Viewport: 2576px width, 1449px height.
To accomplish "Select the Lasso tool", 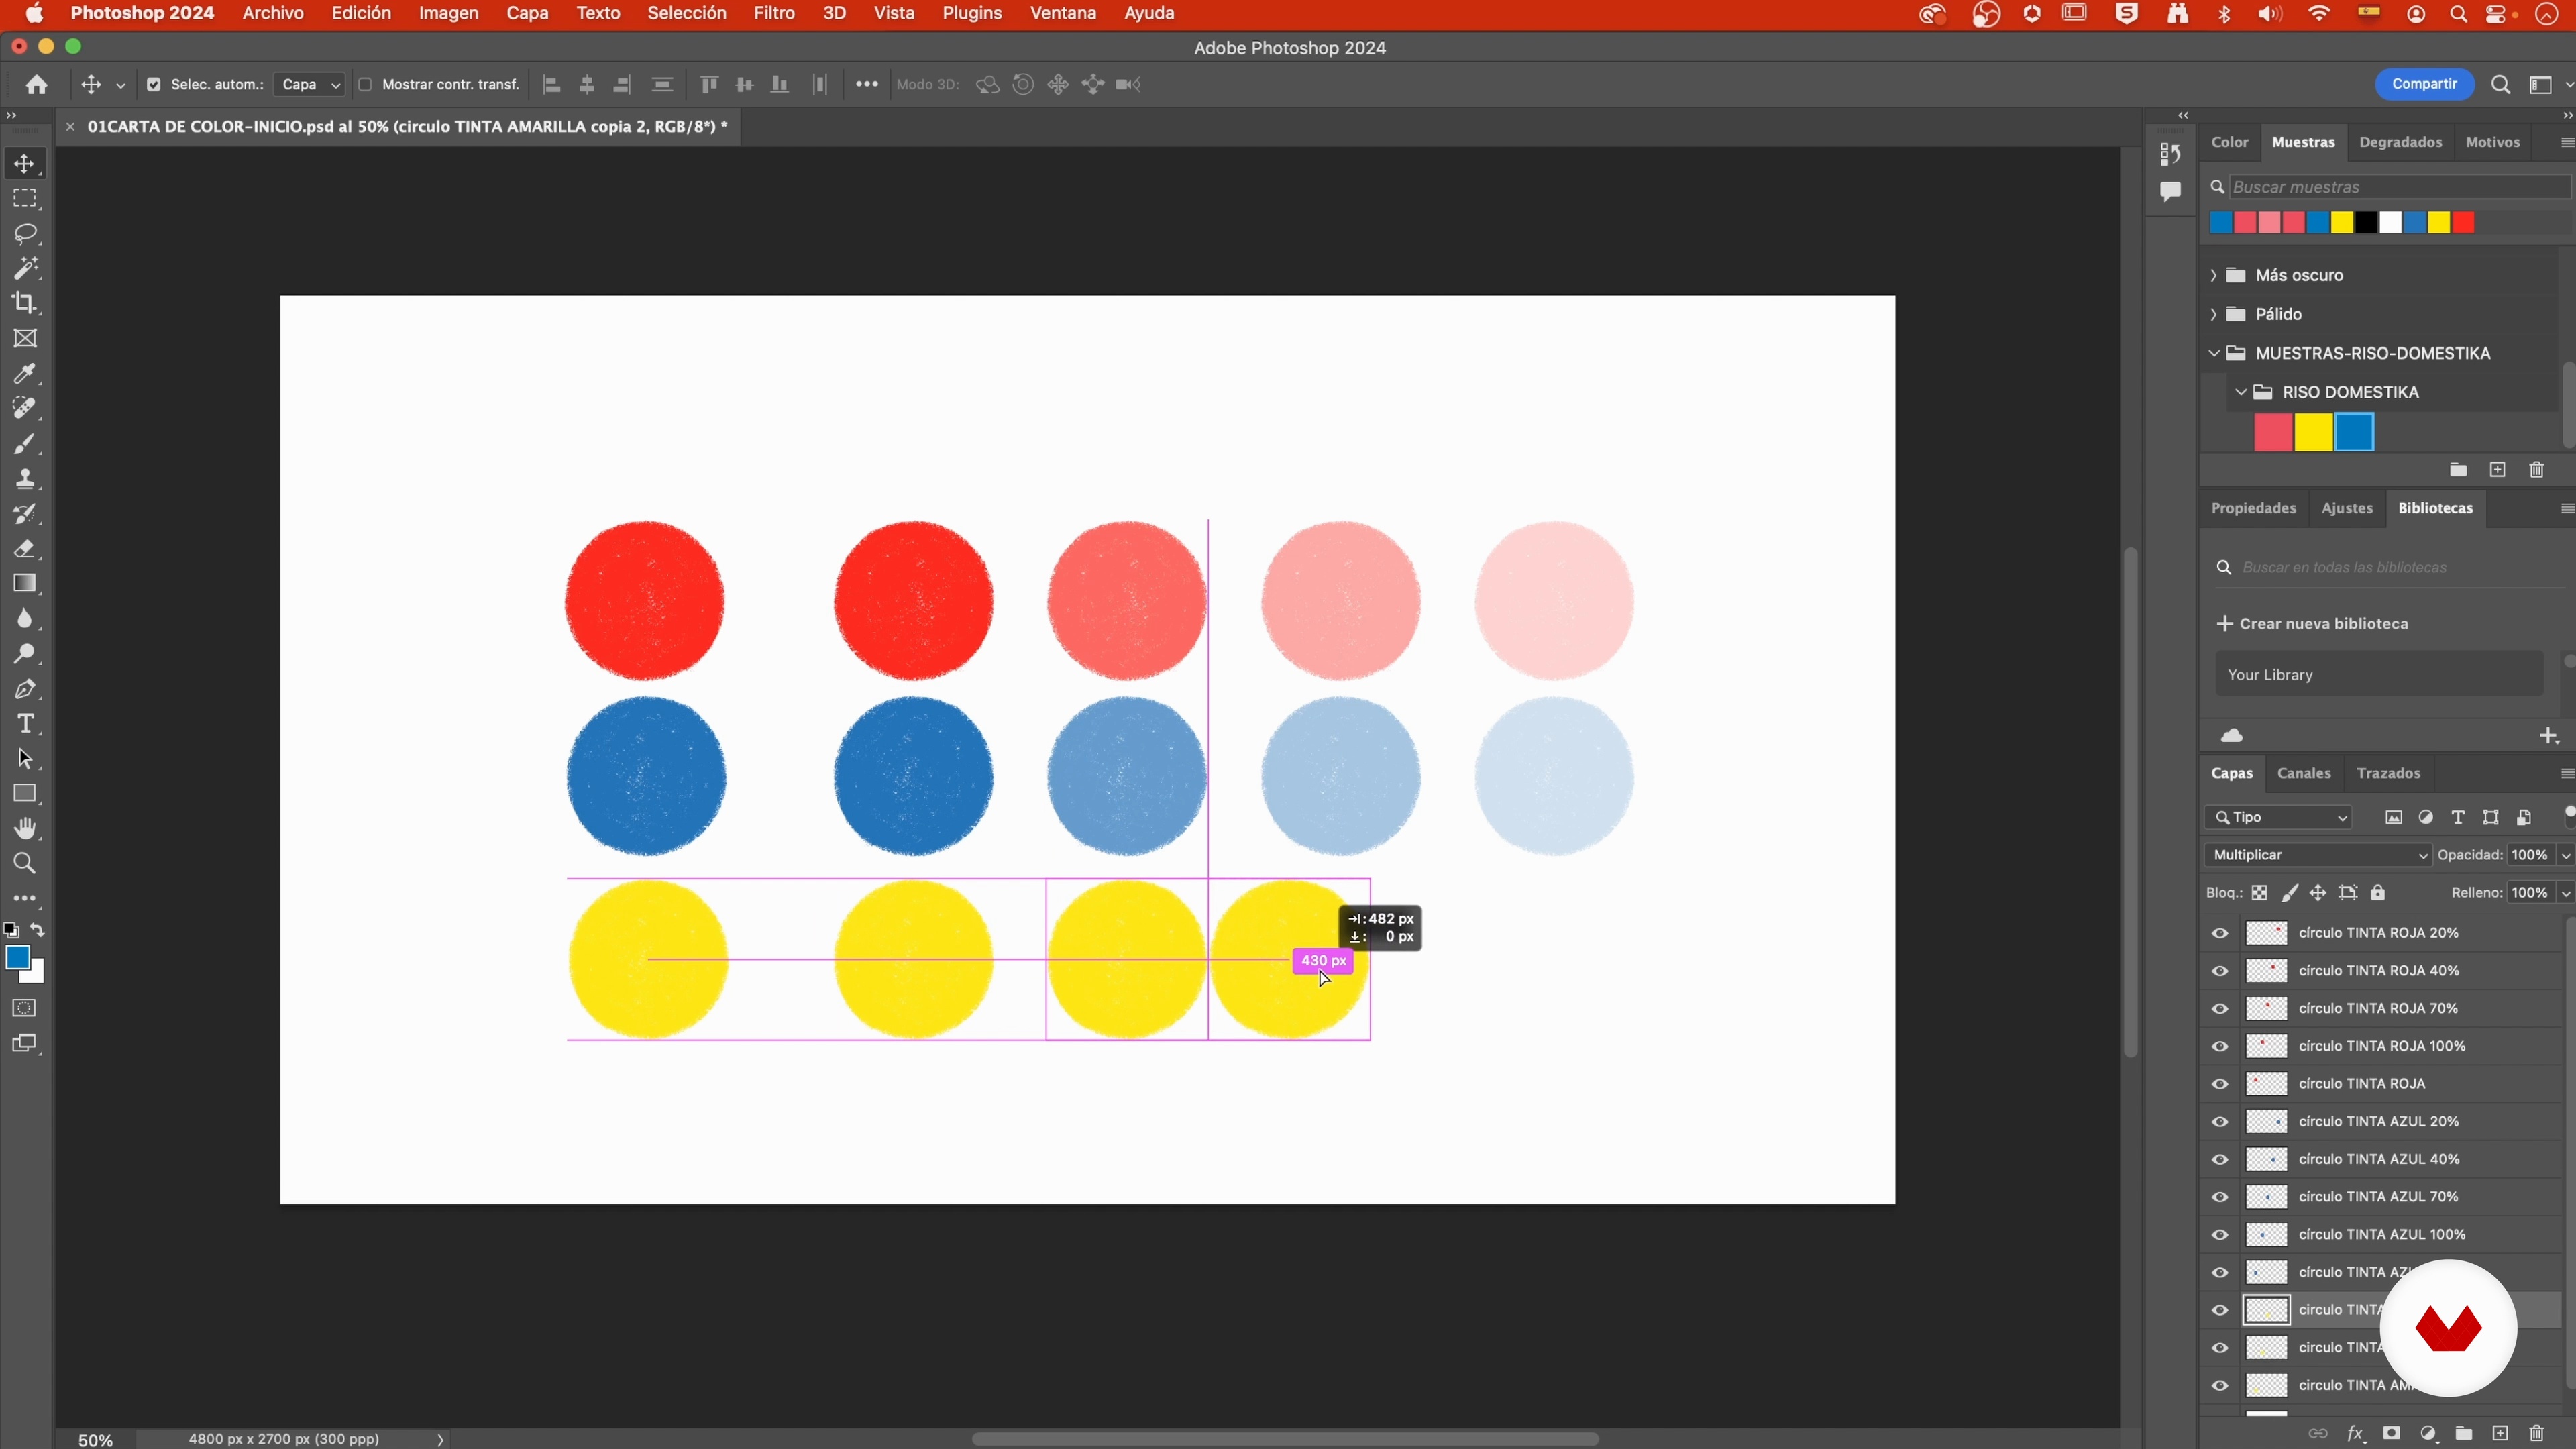I will (25, 234).
